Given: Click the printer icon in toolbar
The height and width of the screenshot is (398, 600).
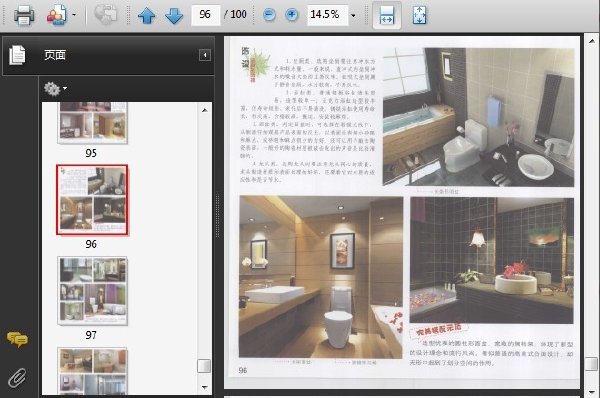Looking at the screenshot, I should [x=24, y=15].
